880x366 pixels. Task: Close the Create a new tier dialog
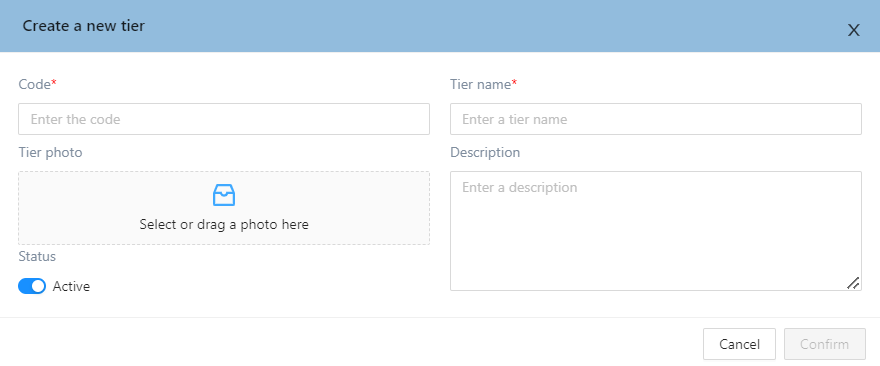[x=853, y=30]
